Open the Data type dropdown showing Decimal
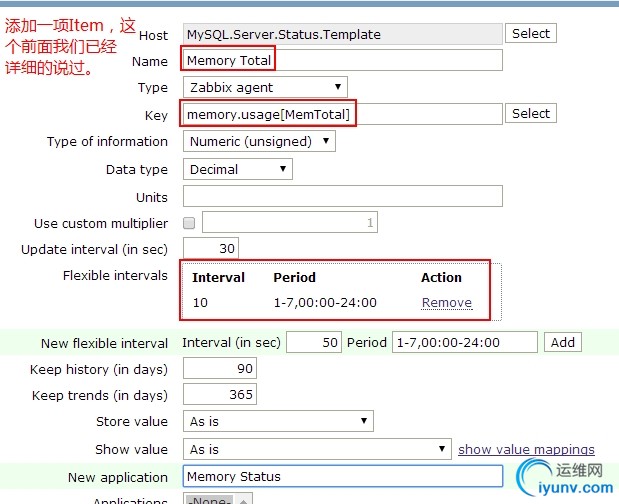The height and width of the screenshot is (504, 619). click(x=238, y=169)
